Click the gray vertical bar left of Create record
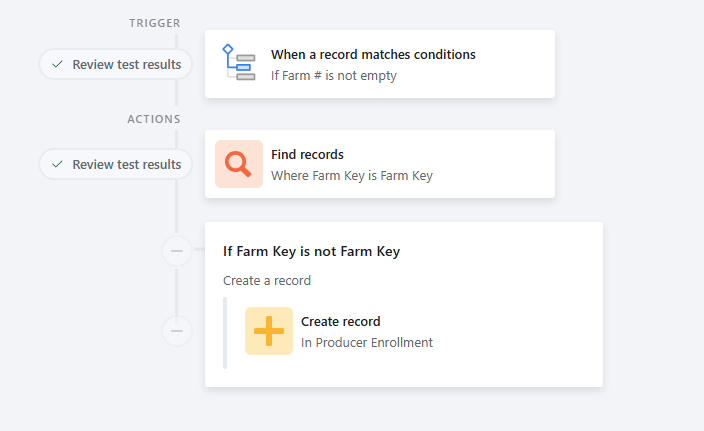Screen dimensions: 704x431 [x=225, y=333]
